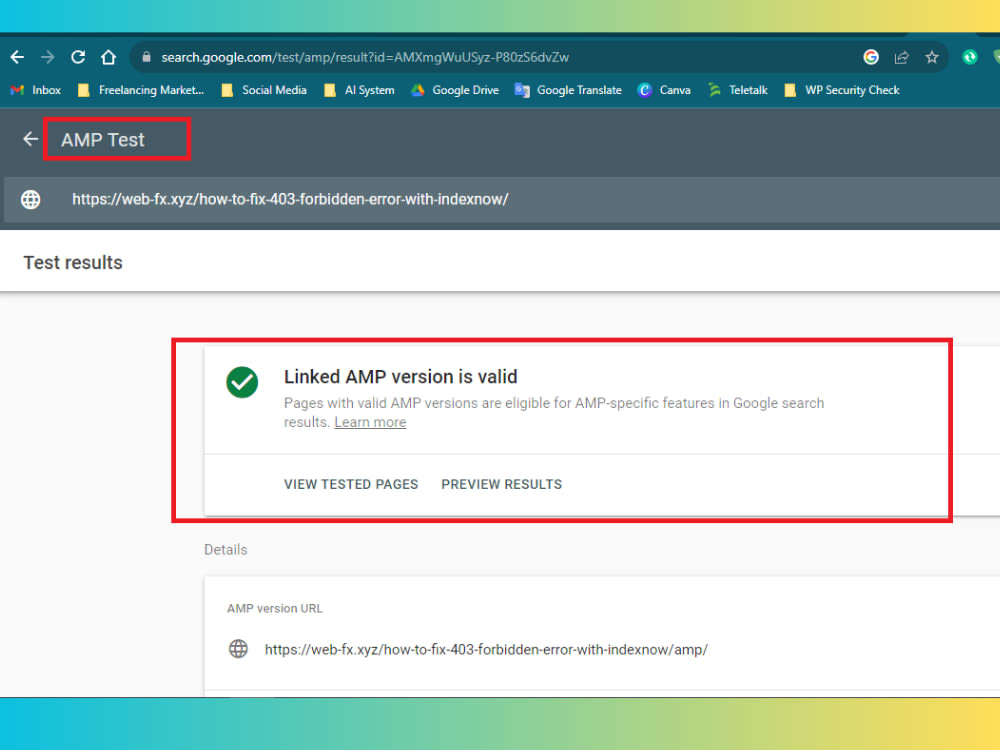1000x750 pixels.
Task: Share this page via share icon
Action: tap(901, 57)
